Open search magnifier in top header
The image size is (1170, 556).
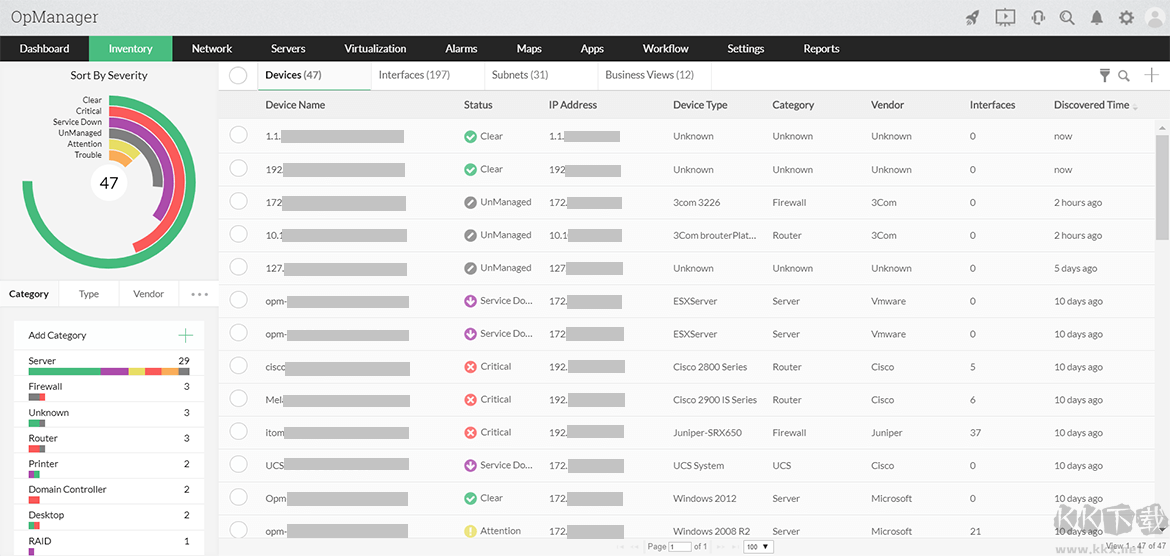1067,18
